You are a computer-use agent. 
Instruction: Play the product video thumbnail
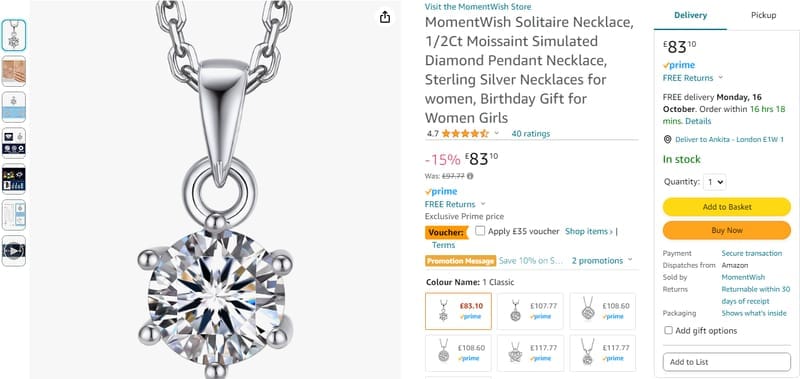click(14, 250)
